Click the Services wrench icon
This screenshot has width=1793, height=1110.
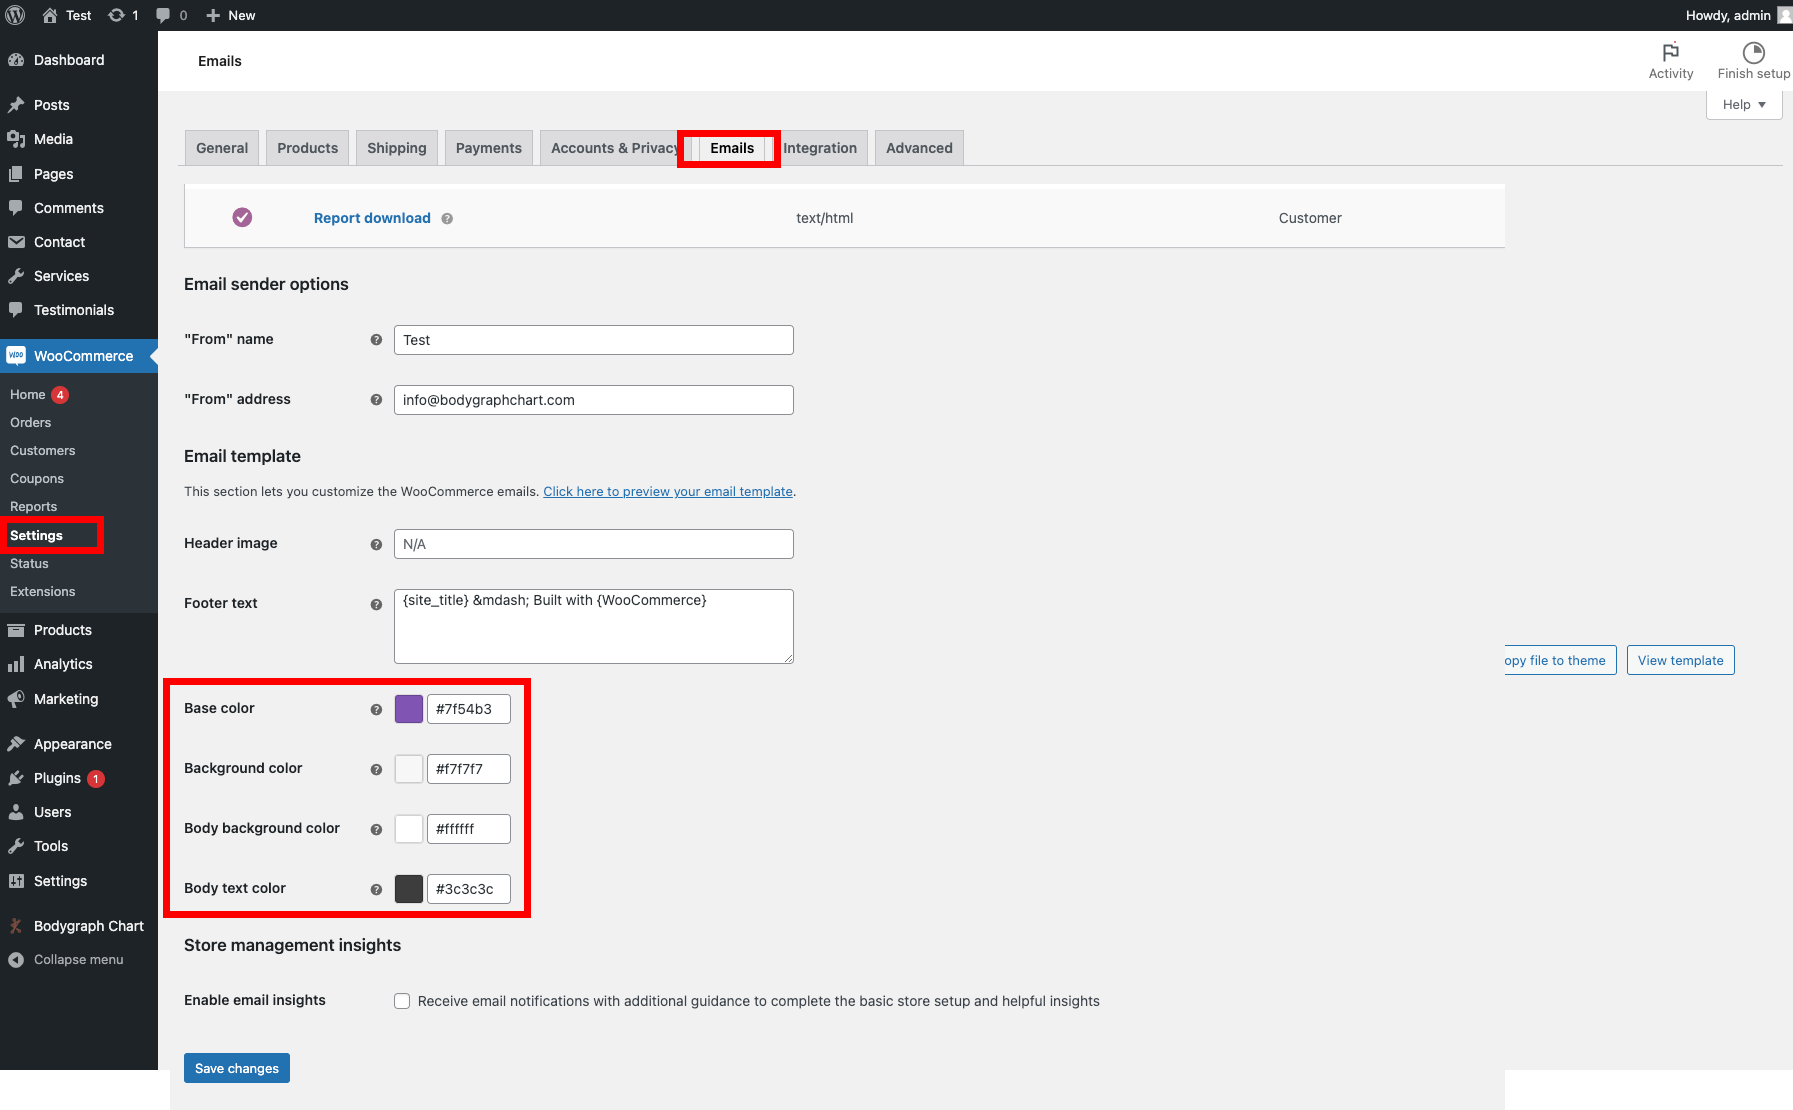pyautogui.click(x=16, y=276)
